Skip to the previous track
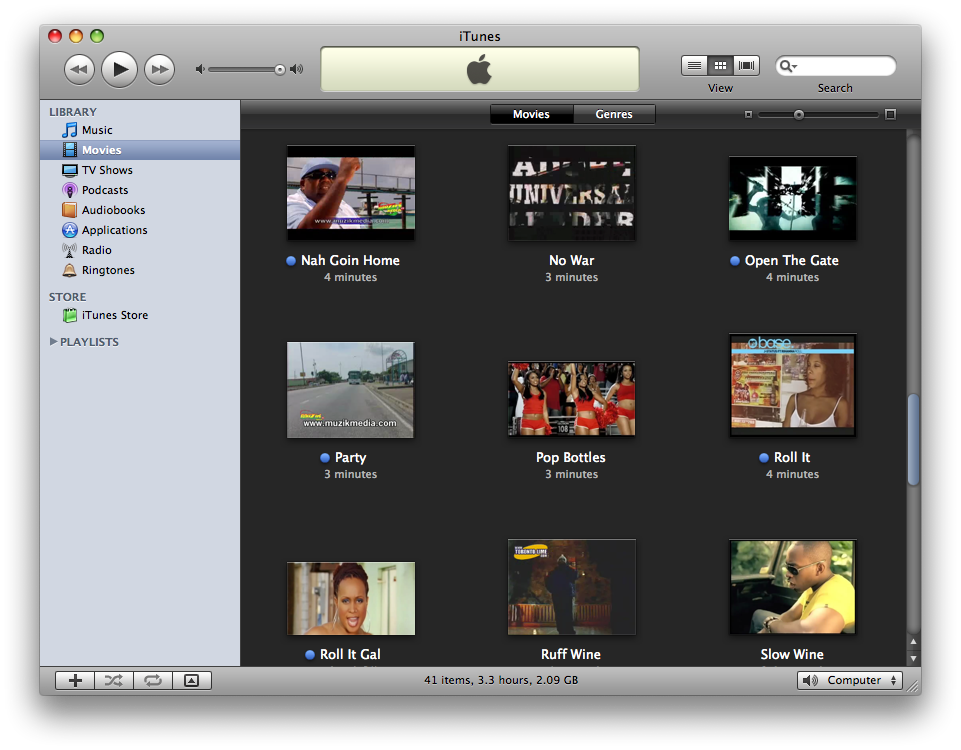961x750 pixels. tap(79, 69)
